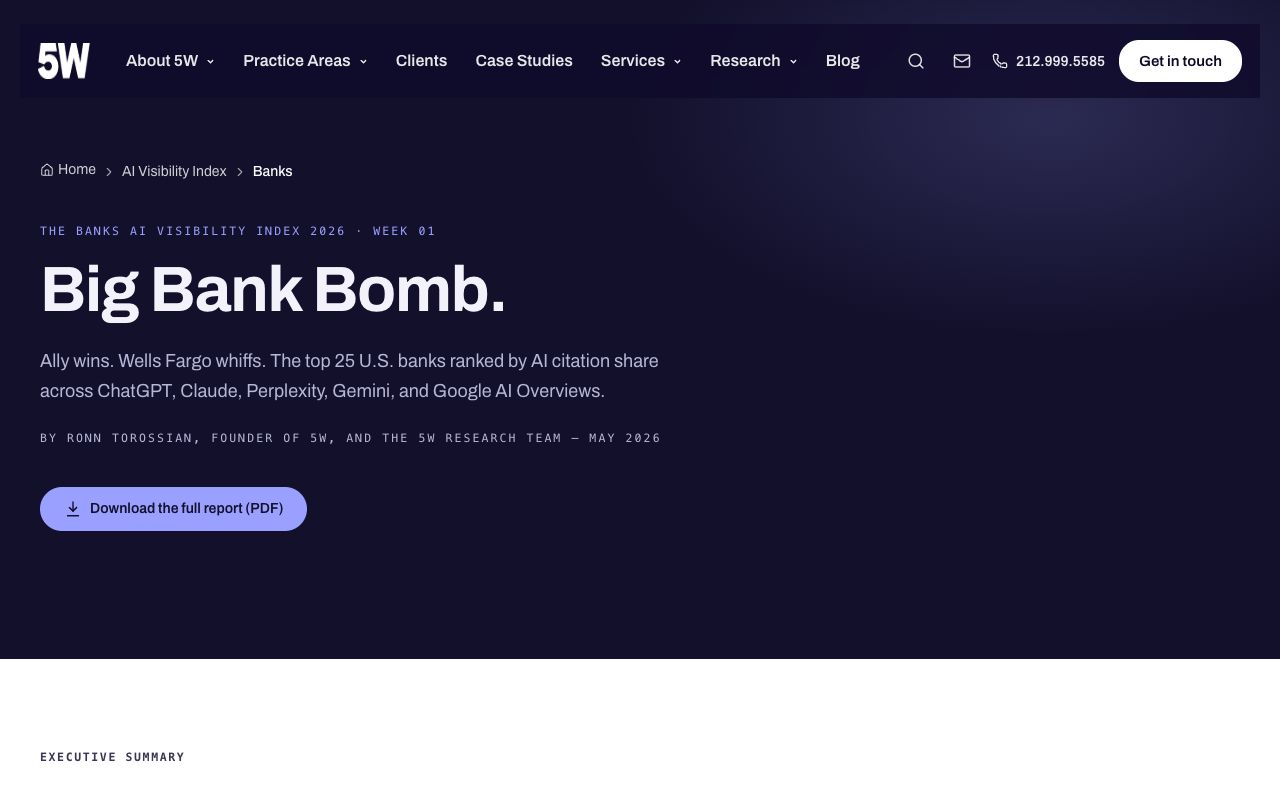The width and height of the screenshot is (1280, 800).
Task: Expand the Research dropdown chevron
Action: pyautogui.click(x=793, y=62)
